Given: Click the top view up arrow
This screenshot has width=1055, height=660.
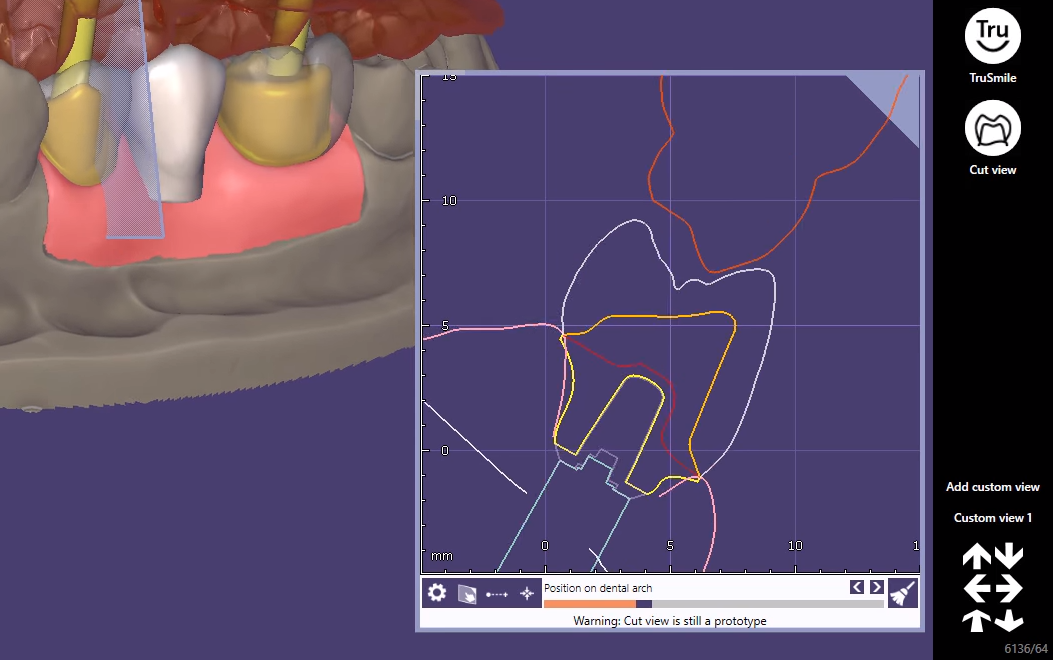Looking at the screenshot, I should point(977,556).
